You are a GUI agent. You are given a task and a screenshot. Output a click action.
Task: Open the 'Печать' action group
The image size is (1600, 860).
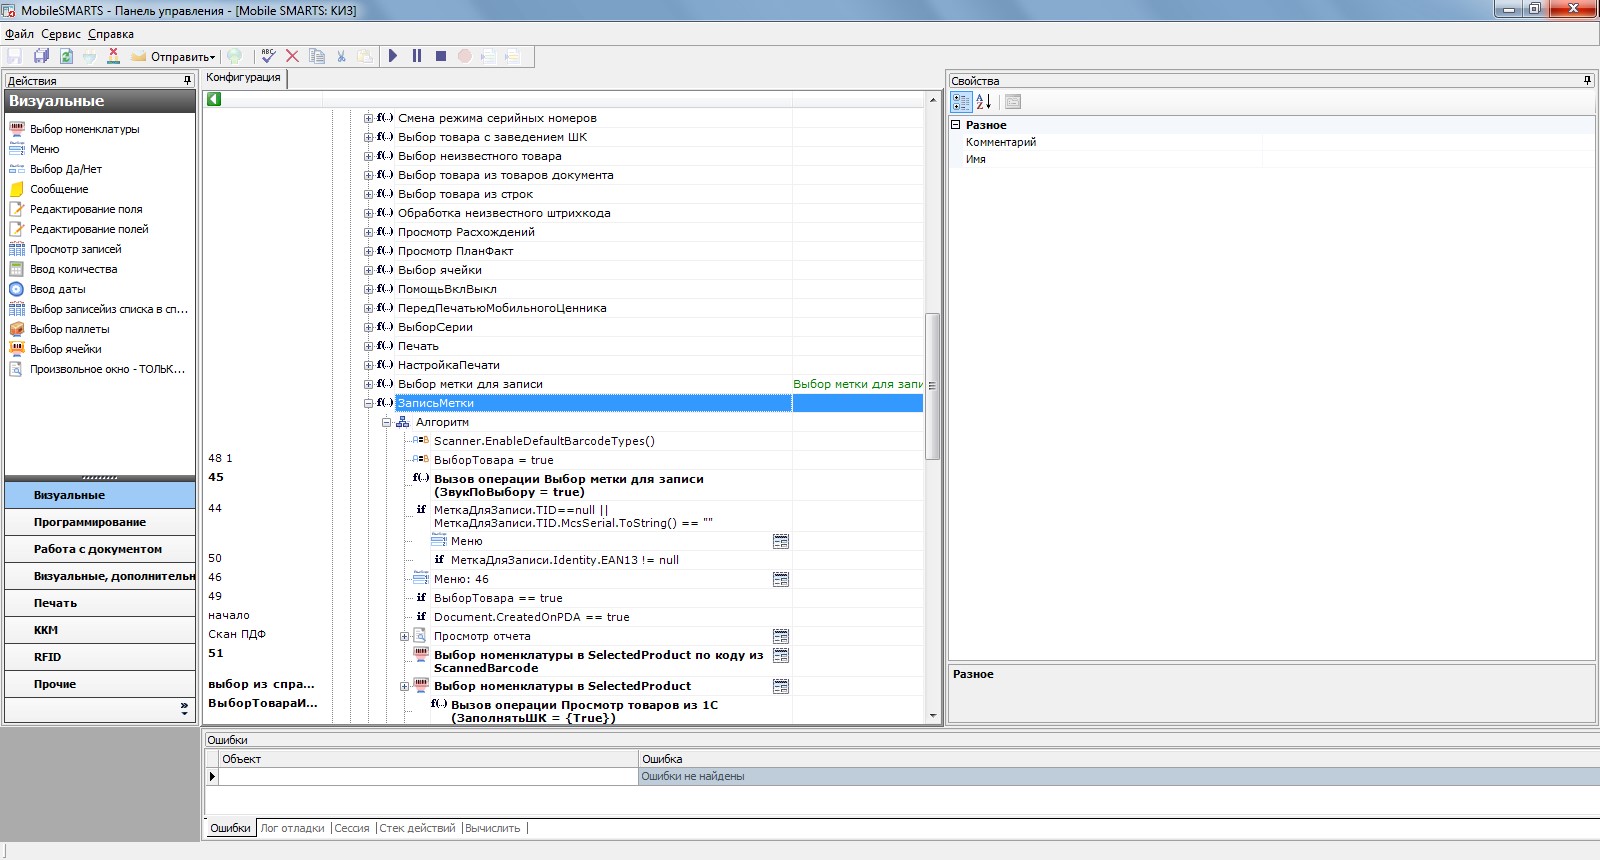(100, 603)
